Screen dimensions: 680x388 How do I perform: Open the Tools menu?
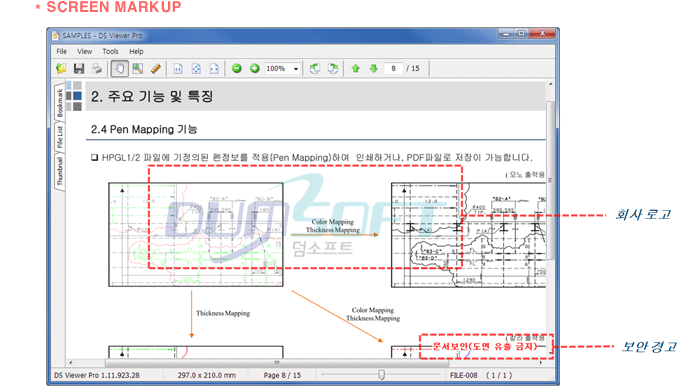111,52
